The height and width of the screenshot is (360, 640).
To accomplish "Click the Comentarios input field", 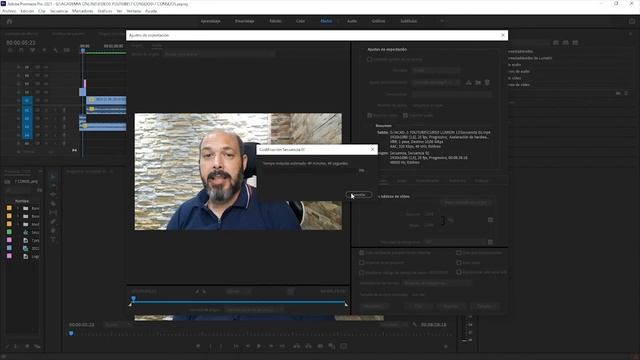I will click(451, 94).
